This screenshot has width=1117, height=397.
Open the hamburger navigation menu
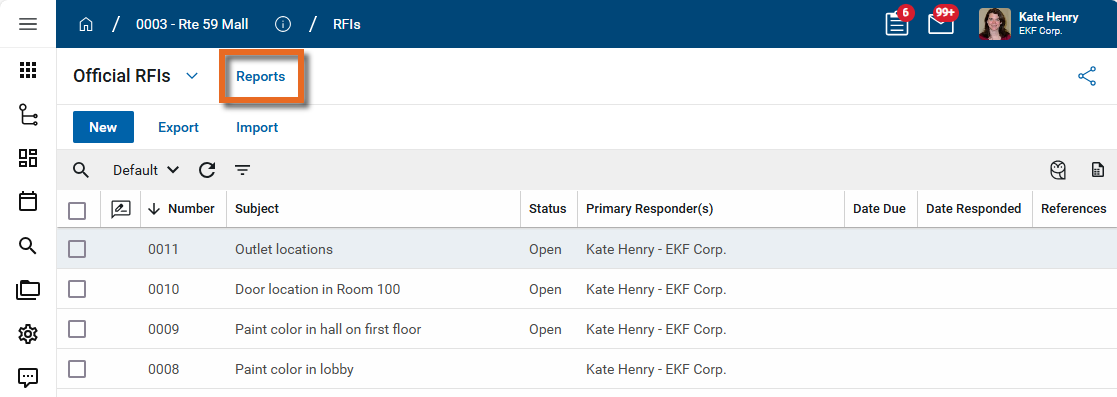click(28, 24)
